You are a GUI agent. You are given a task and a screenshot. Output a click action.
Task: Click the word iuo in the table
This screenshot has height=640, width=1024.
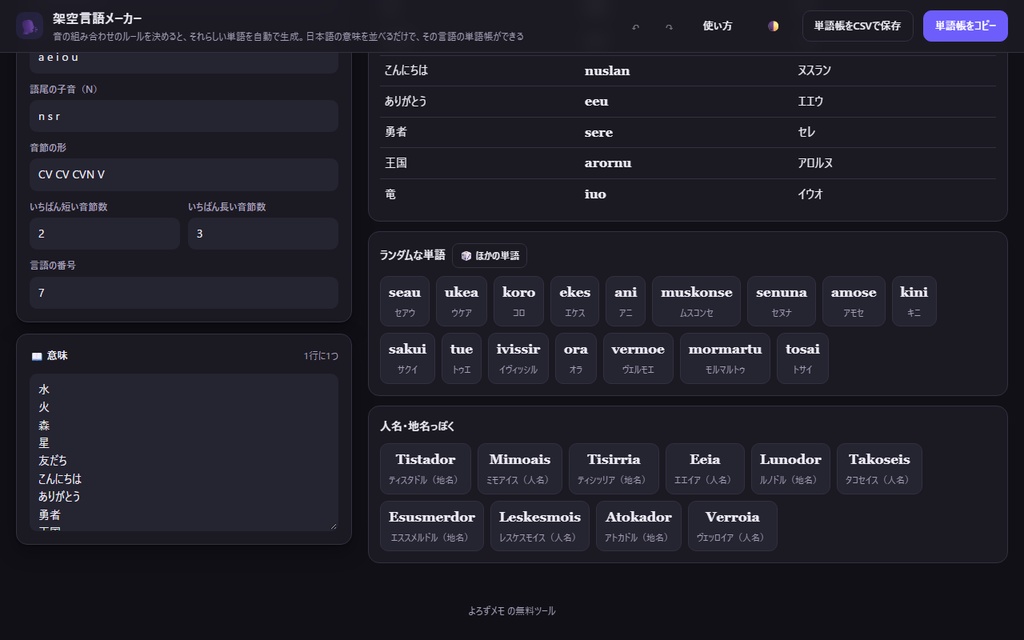point(595,195)
